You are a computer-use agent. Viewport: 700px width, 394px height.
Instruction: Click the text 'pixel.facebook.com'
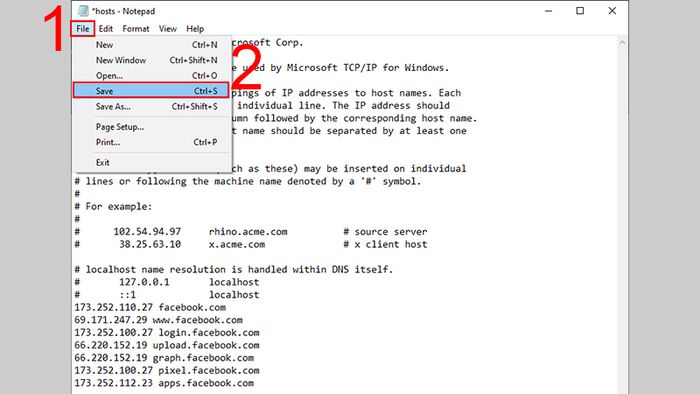209,370
